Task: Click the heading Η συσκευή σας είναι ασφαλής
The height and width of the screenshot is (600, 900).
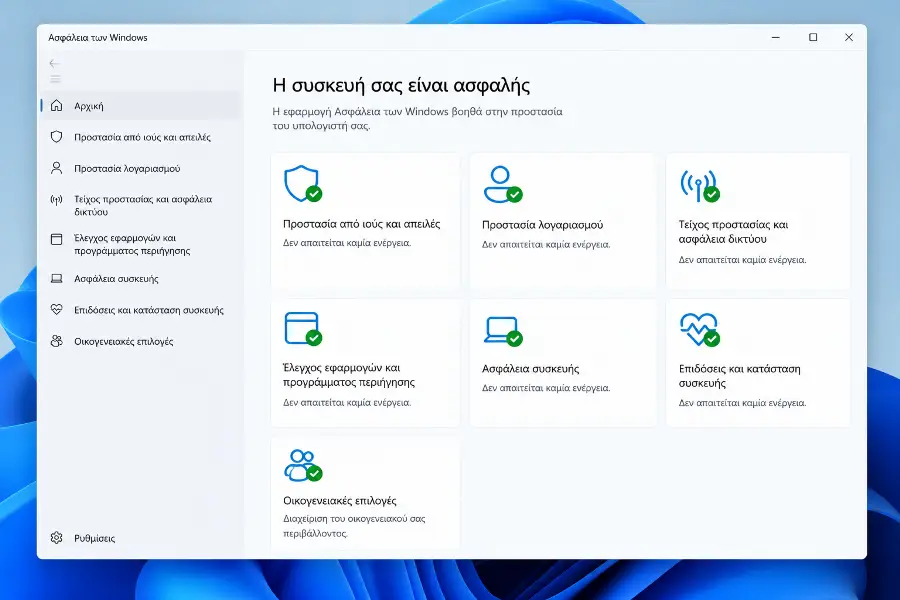Action: click(x=401, y=86)
